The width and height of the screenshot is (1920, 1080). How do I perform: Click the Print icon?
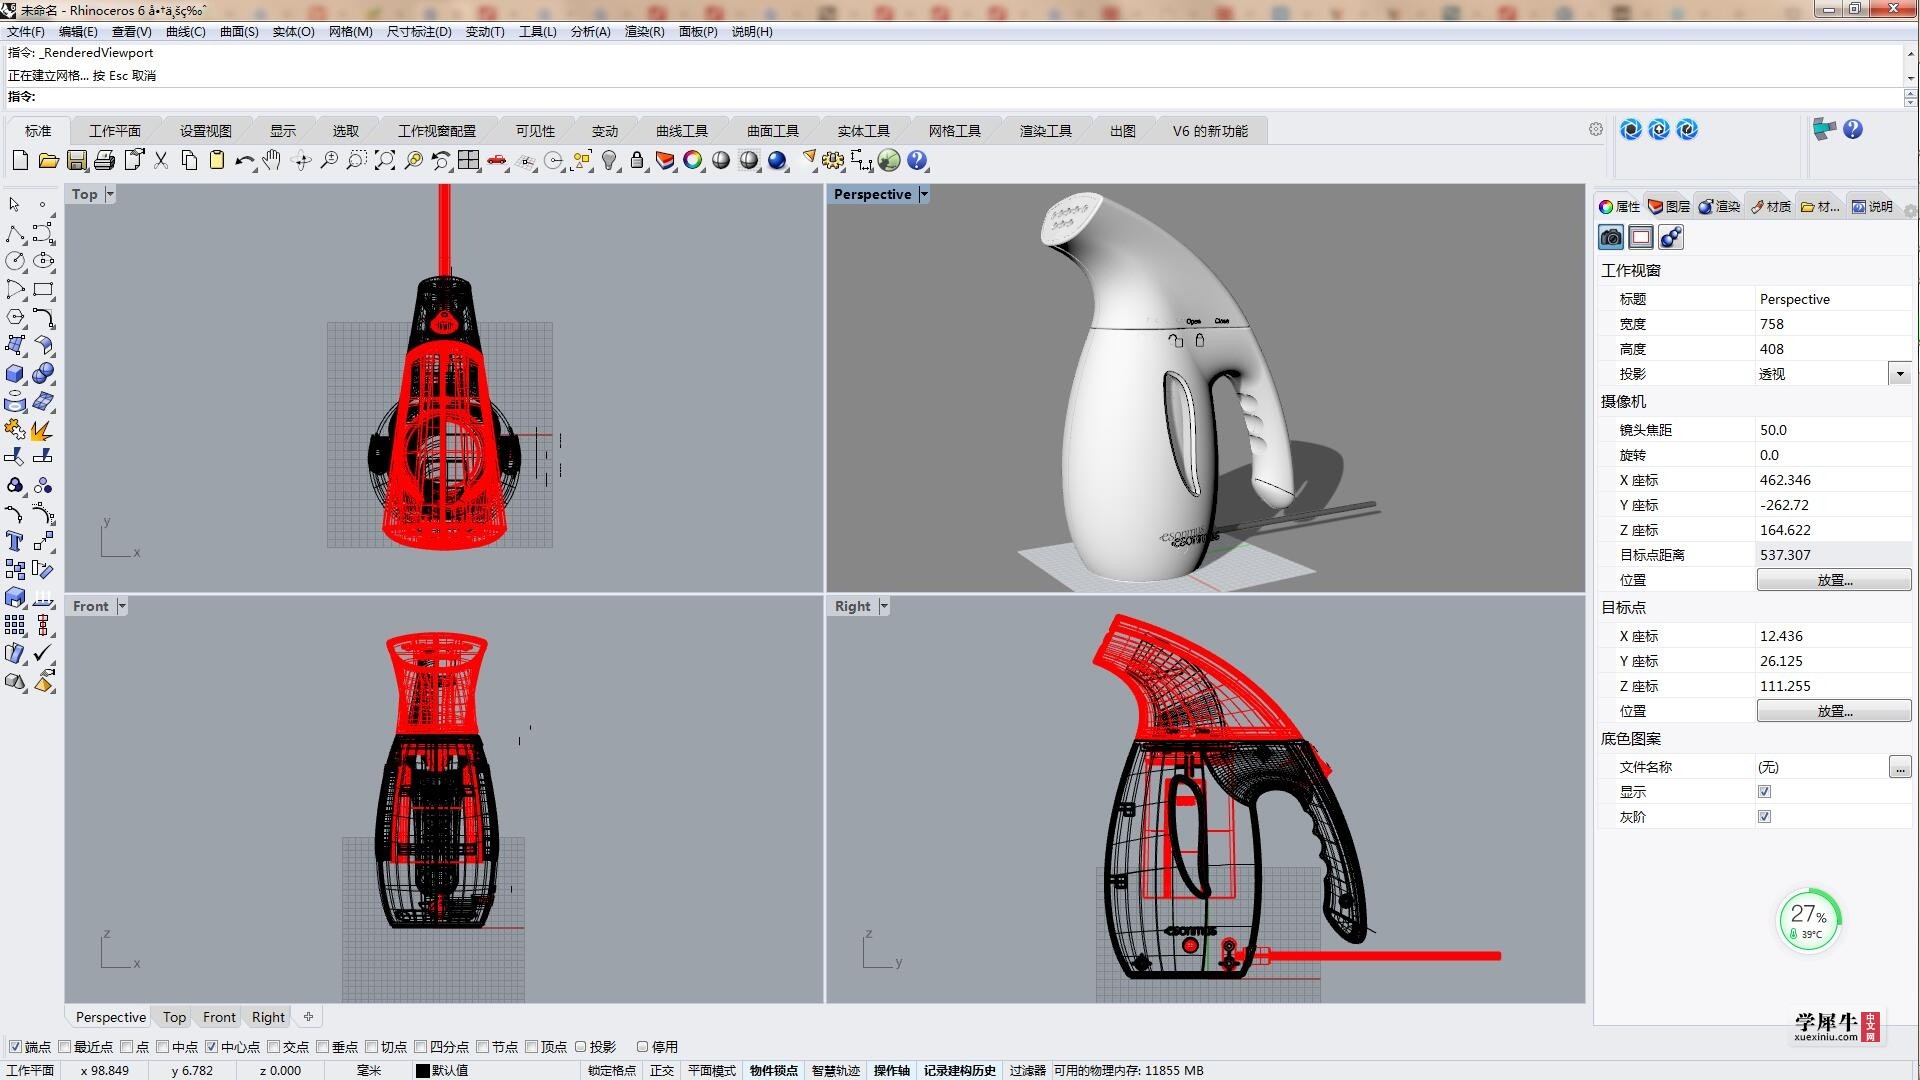click(104, 160)
